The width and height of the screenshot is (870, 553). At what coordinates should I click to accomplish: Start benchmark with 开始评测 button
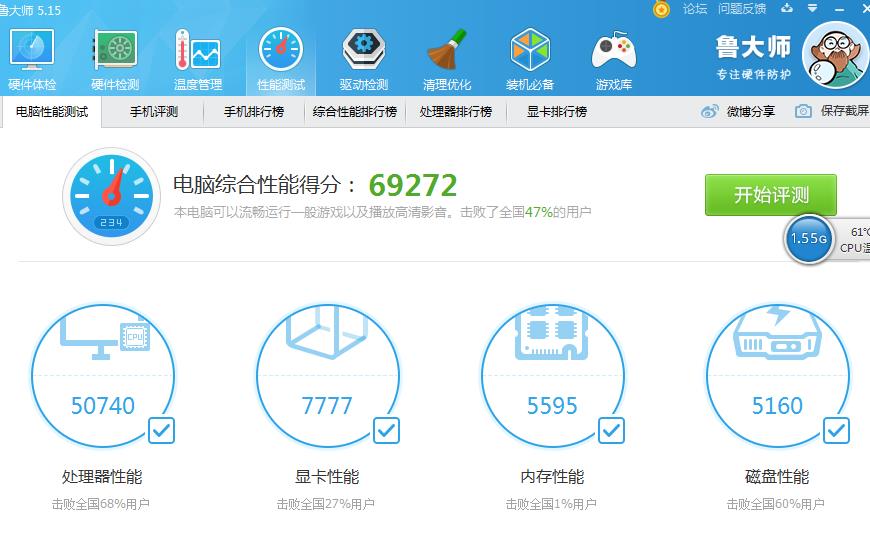pyautogui.click(x=771, y=195)
